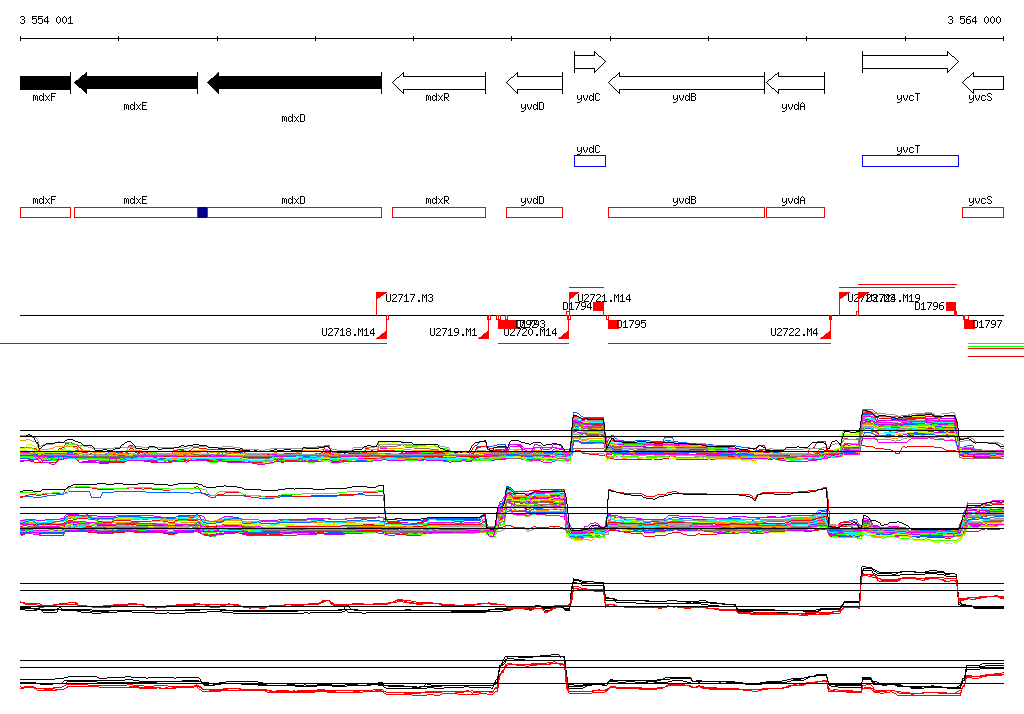Click the yvdD white gene arrow
This screenshot has width=1024, height=714.
pos(534,83)
